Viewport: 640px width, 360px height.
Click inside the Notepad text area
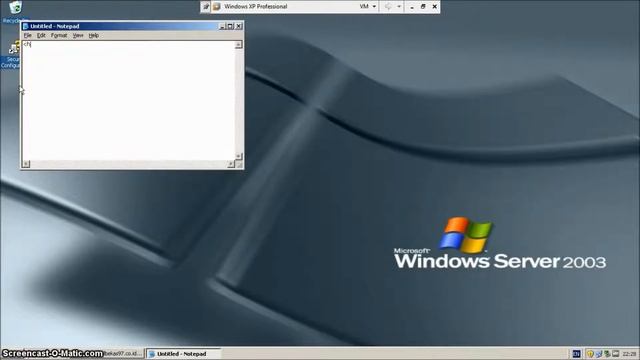[129, 100]
